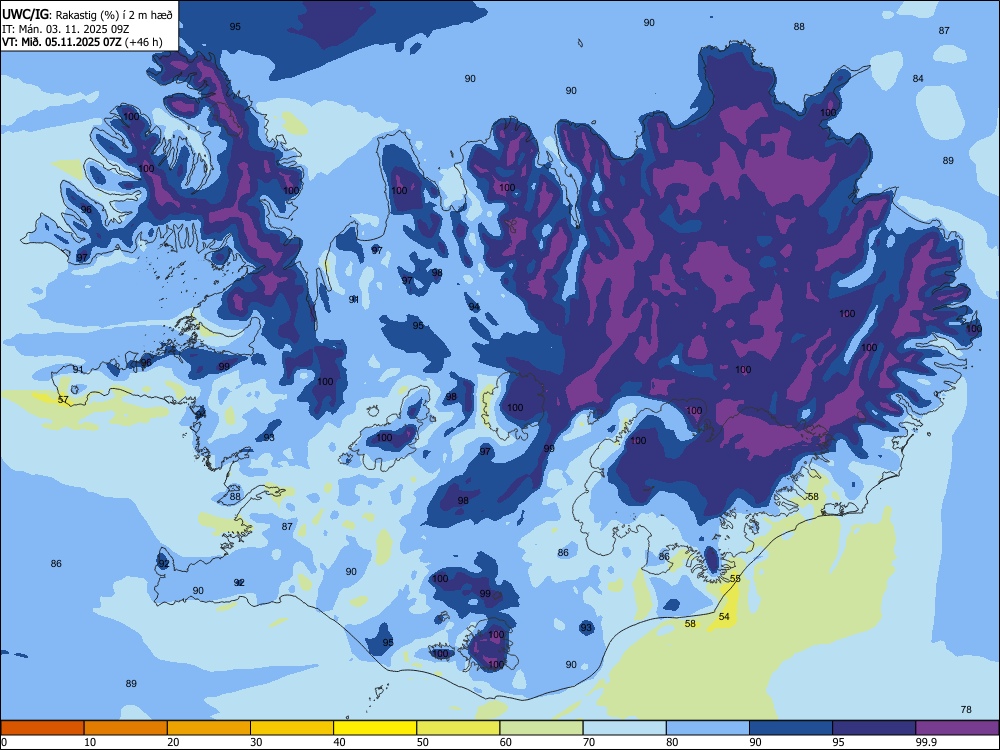Click the legend tick label '20'
Image resolution: width=1000 pixels, height=750 pixels.
[x=173, y=742]
